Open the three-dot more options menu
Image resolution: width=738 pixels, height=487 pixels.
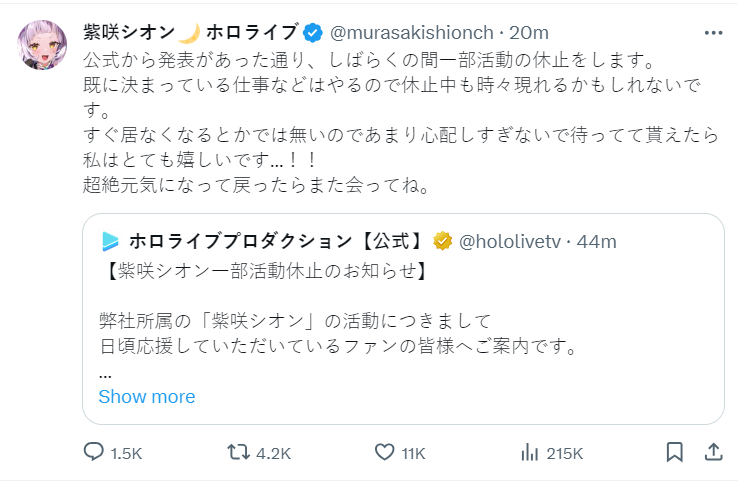[712, 32]
